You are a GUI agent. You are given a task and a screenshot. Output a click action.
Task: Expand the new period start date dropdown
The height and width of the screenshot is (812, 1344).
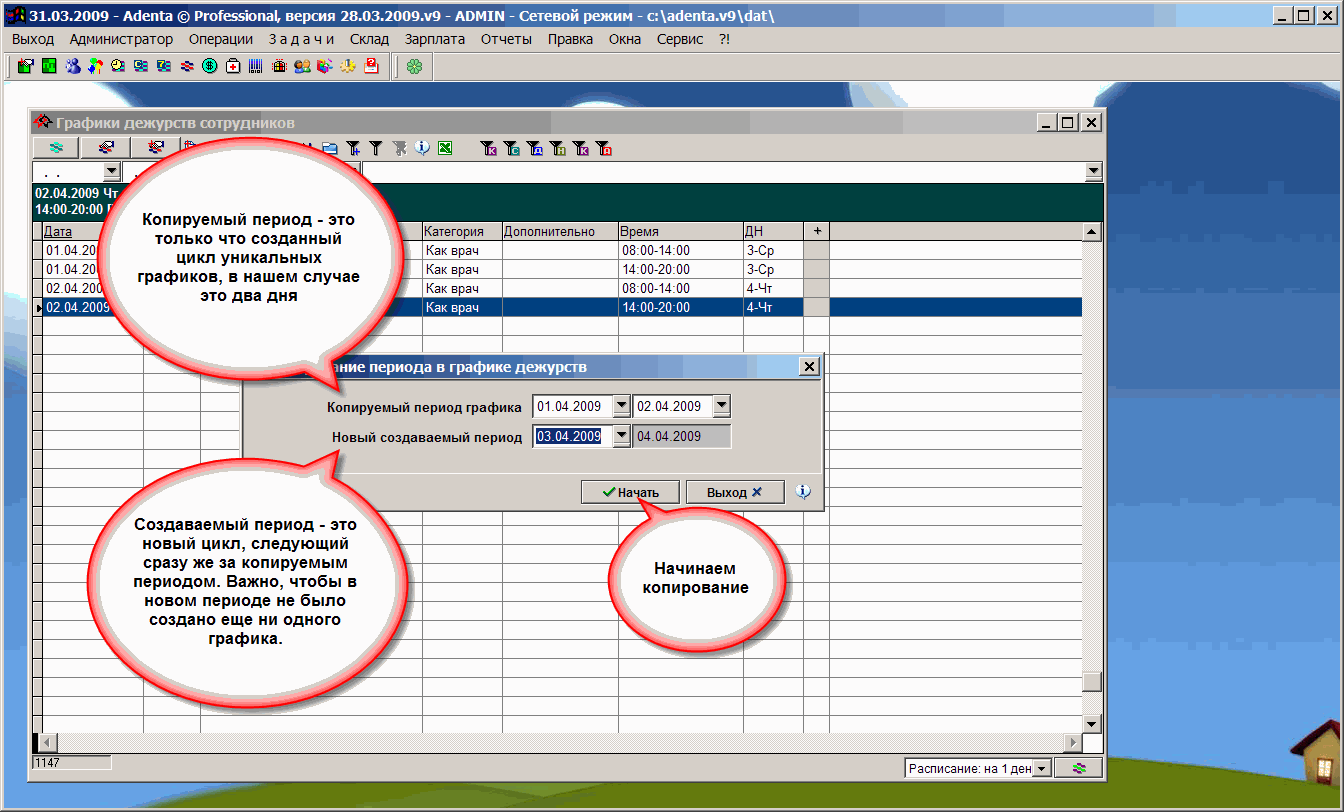[621, 436]
